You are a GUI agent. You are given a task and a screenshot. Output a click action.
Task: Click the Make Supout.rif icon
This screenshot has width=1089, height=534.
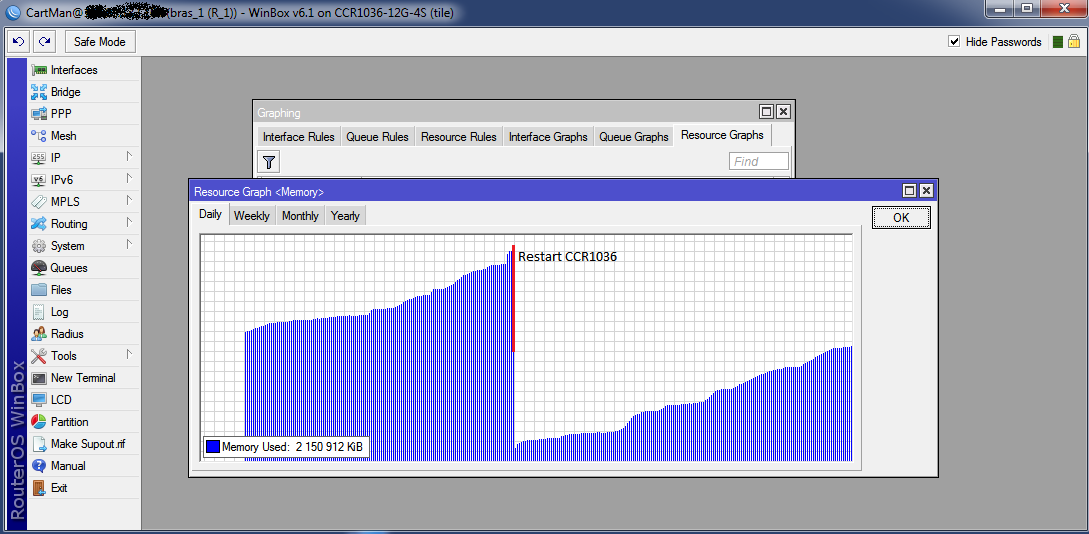click(39, 444)
